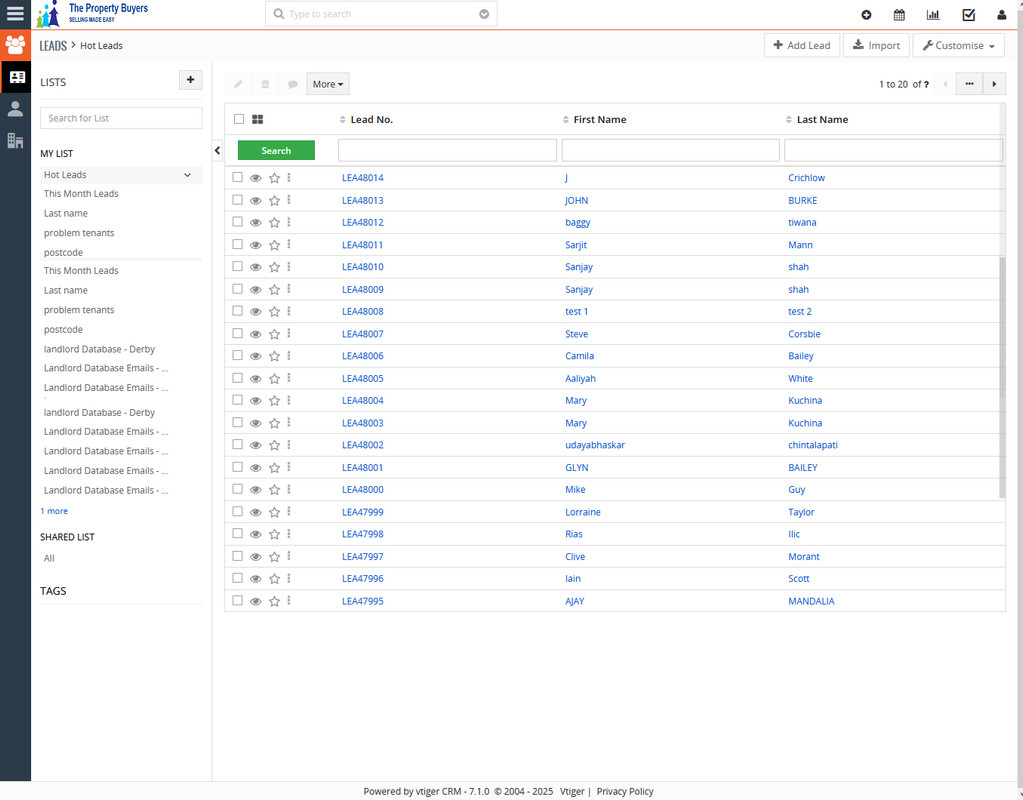Open the Tasks checkmark icon
Screen dimensions: 1023x800
[x=968, y=15]
